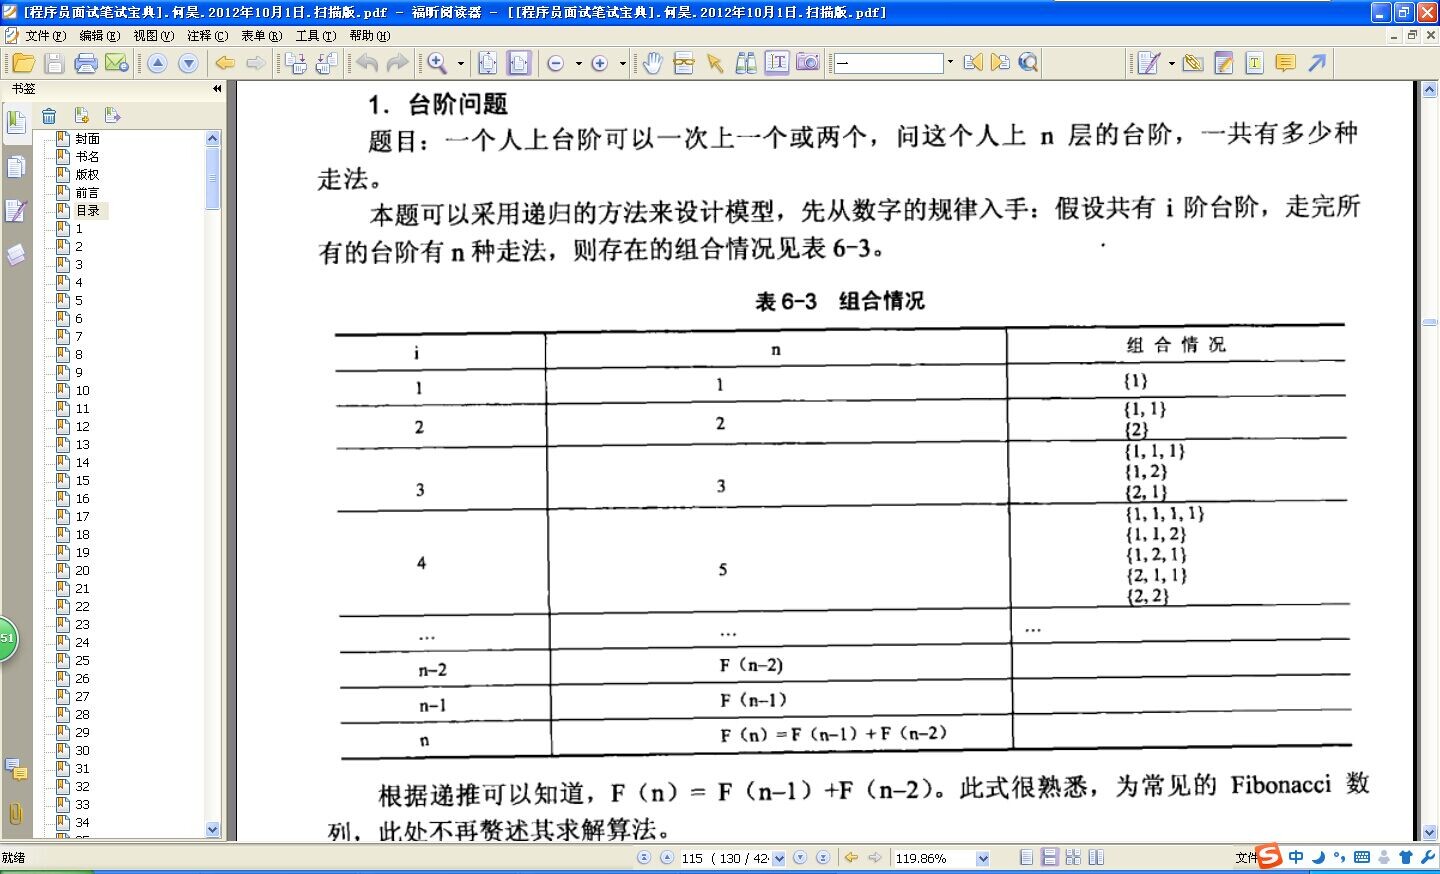This screenshot has width=1440, height=874.
Task: Add new bookmark icon in bookmark panel
Action: [x=82, y=116]
